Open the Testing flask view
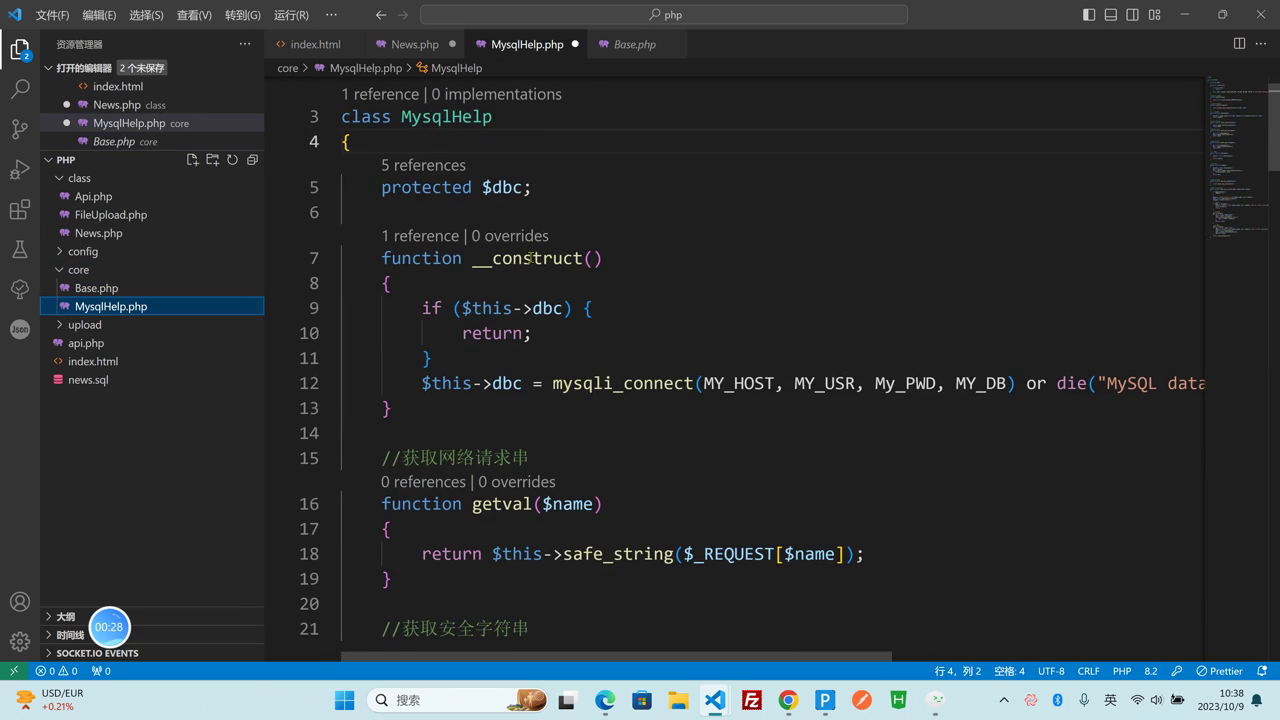Viewport: 1280px width, 720px height. click(20, 249)
